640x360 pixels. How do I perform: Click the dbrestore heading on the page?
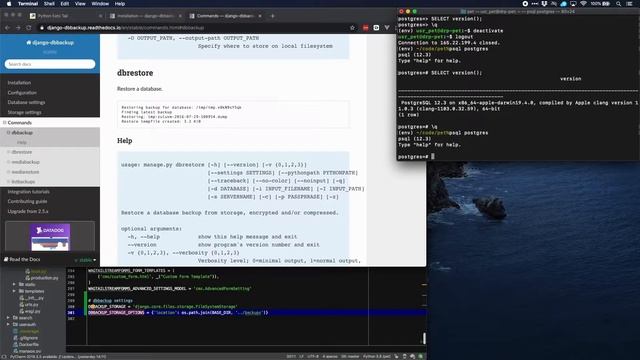[x=135, y=73]
